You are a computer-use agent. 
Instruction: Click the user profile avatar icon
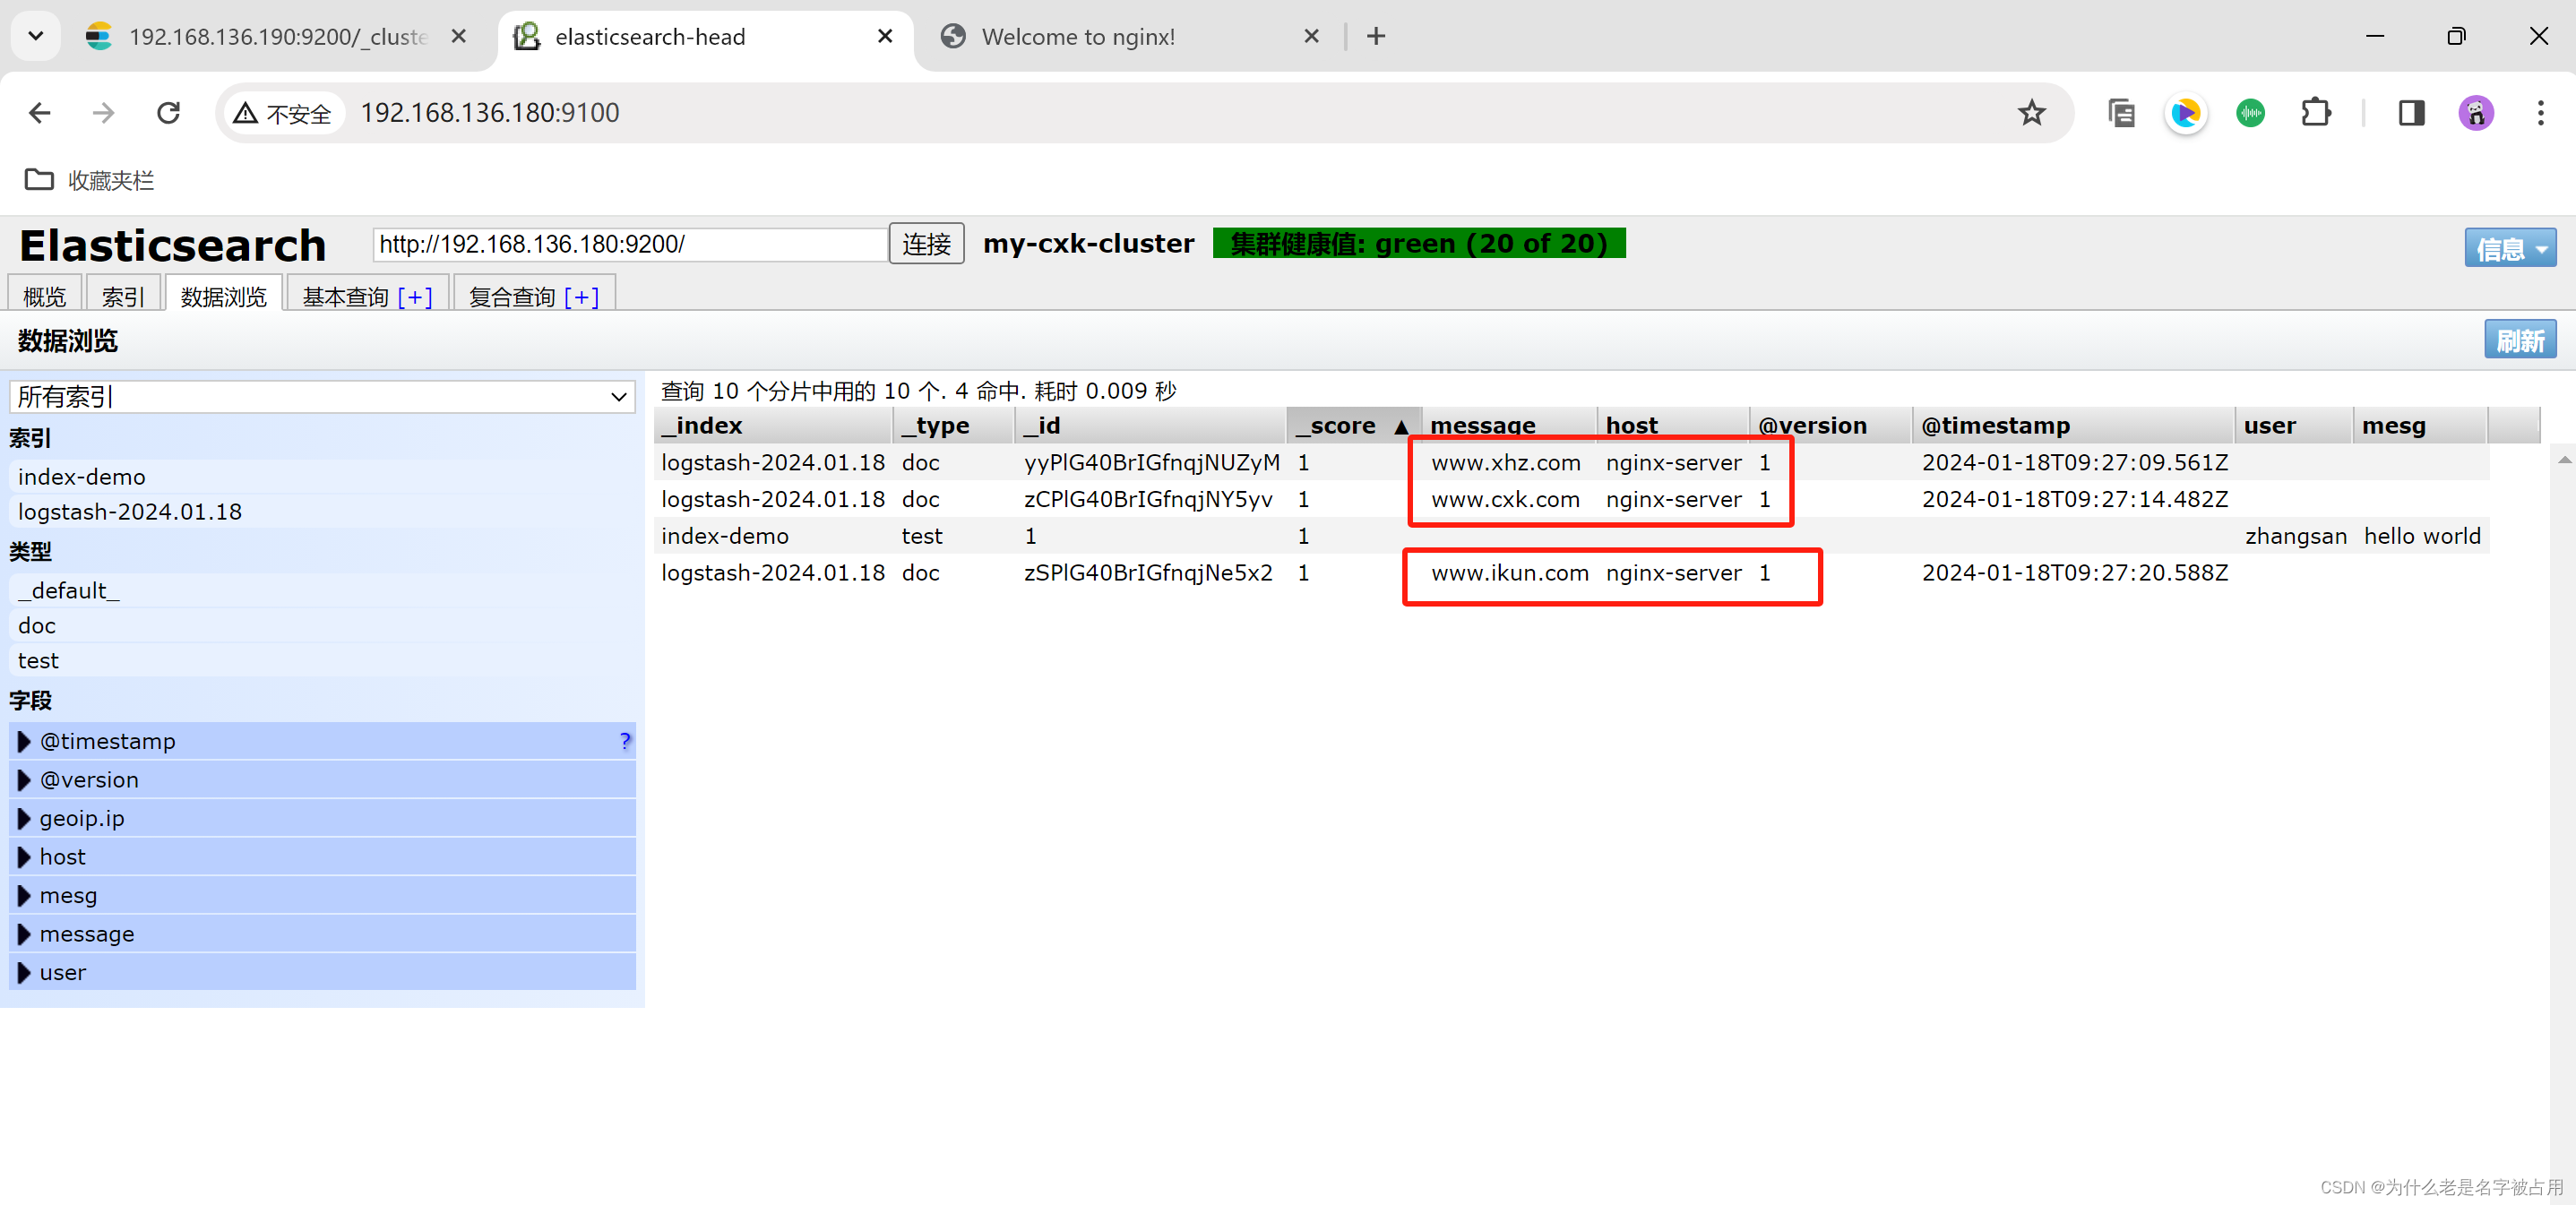coord(2475,113)
